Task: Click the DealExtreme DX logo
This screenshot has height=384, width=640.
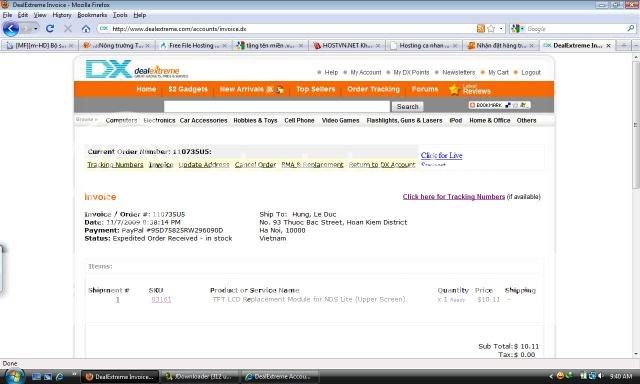Action: pos(137,69)
